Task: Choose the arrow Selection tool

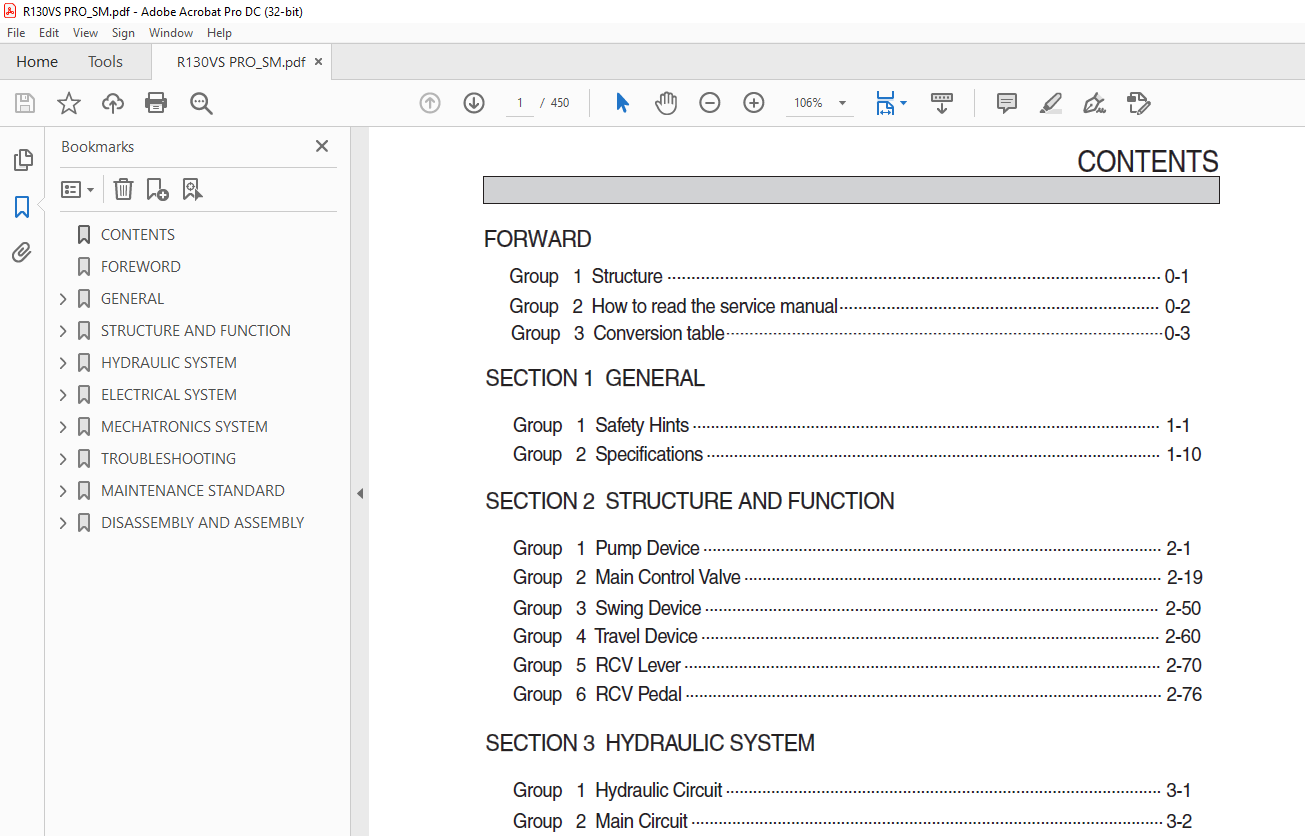Action: tap(622, 103)
